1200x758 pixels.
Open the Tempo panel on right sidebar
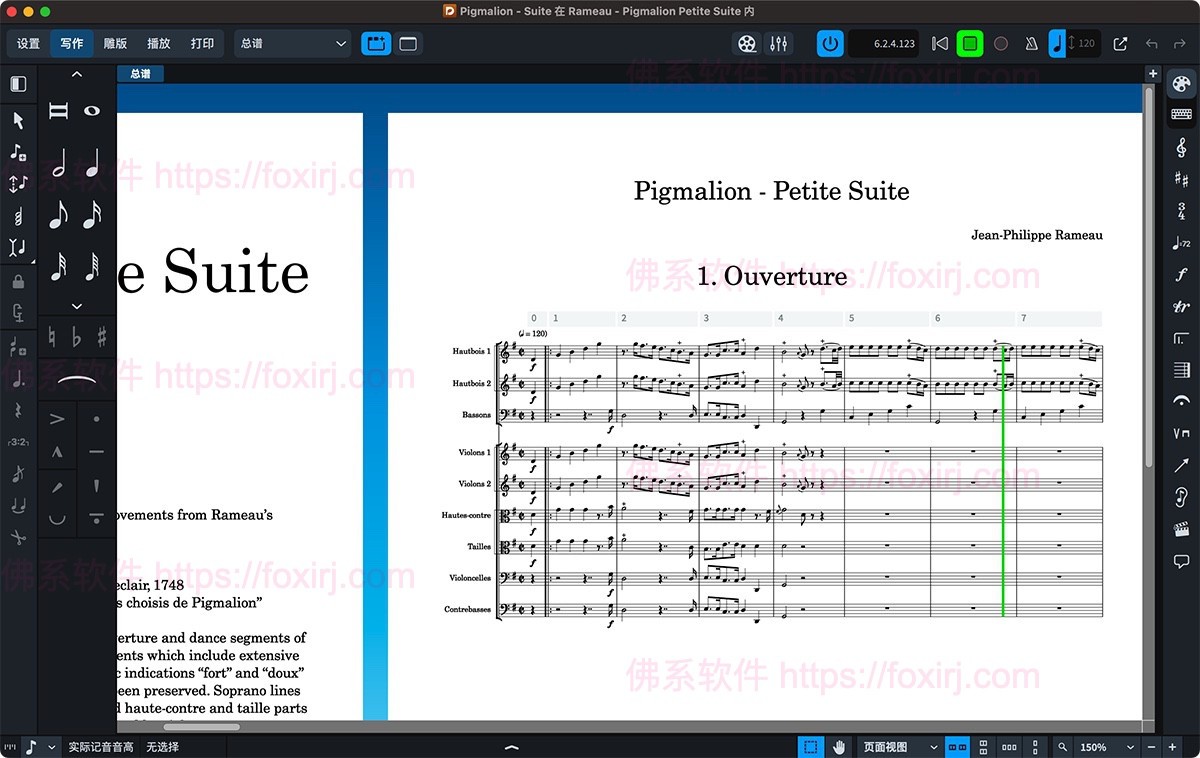tap(1181, 242)
